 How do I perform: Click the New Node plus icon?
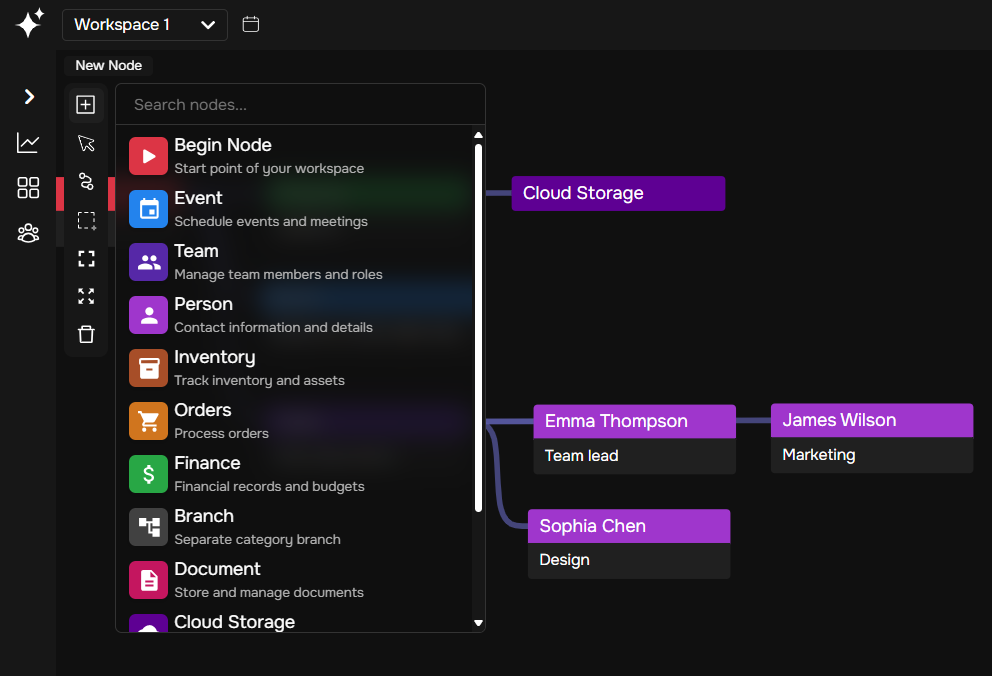86,105
